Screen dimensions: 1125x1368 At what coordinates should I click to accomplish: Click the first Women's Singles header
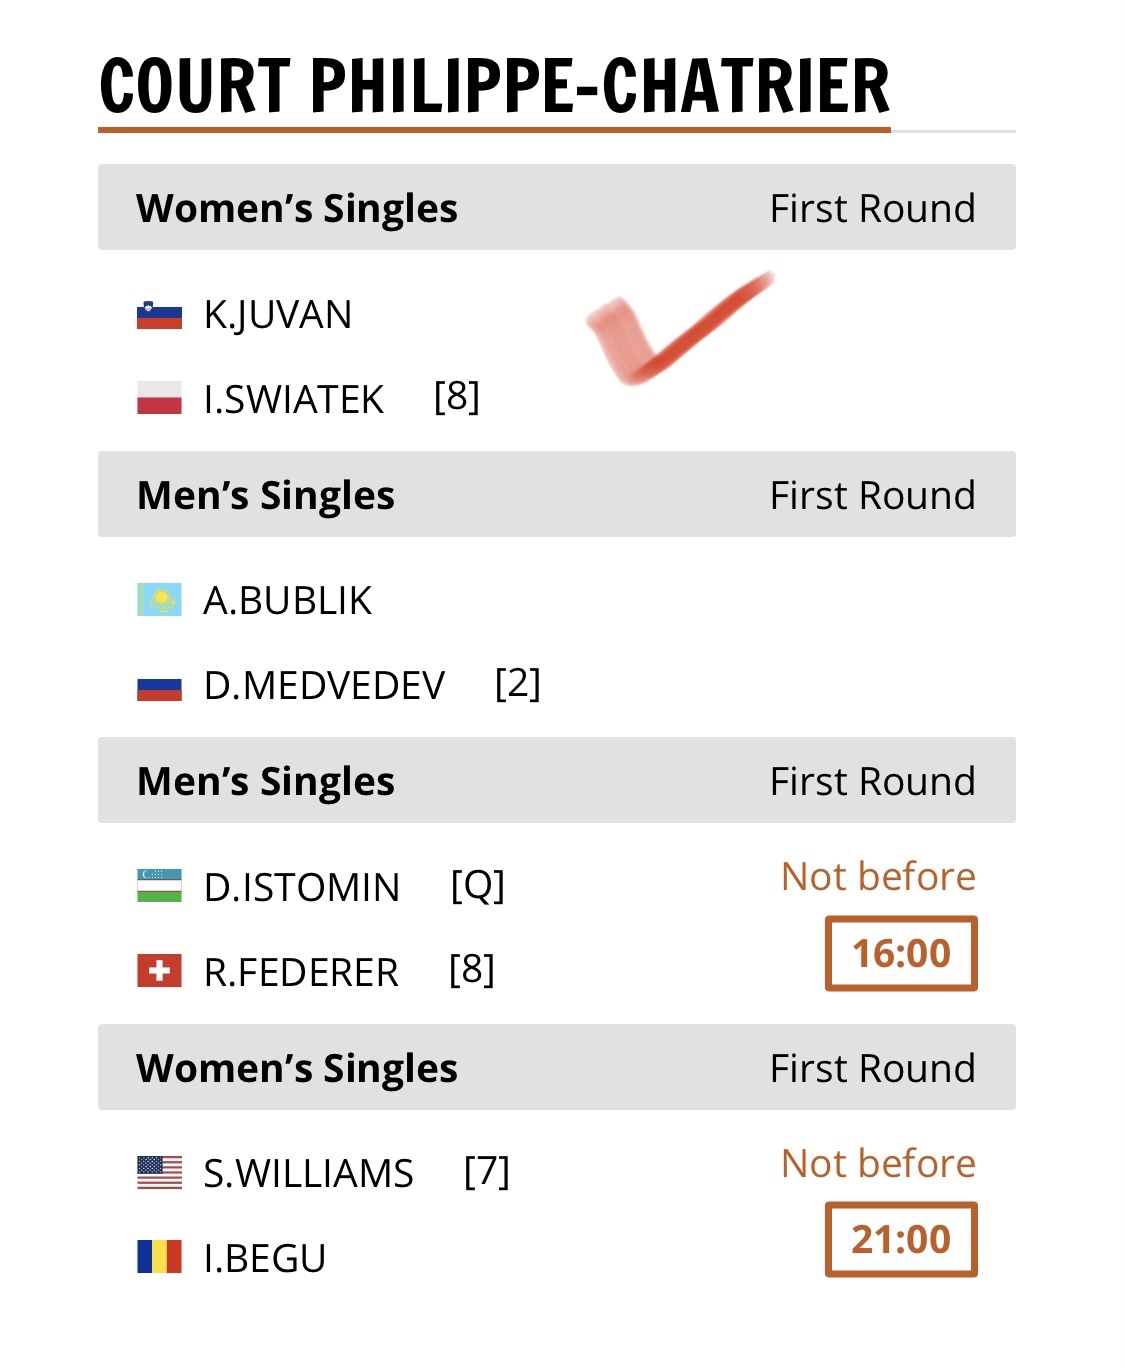click(297, 208)
